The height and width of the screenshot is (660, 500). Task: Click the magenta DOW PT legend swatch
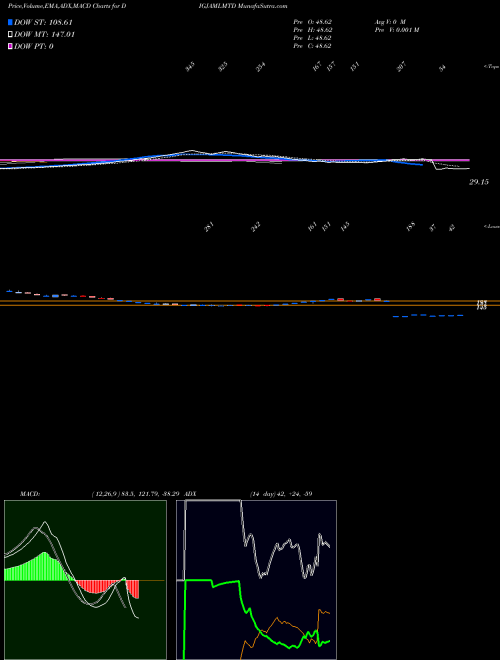pos(10,46)
